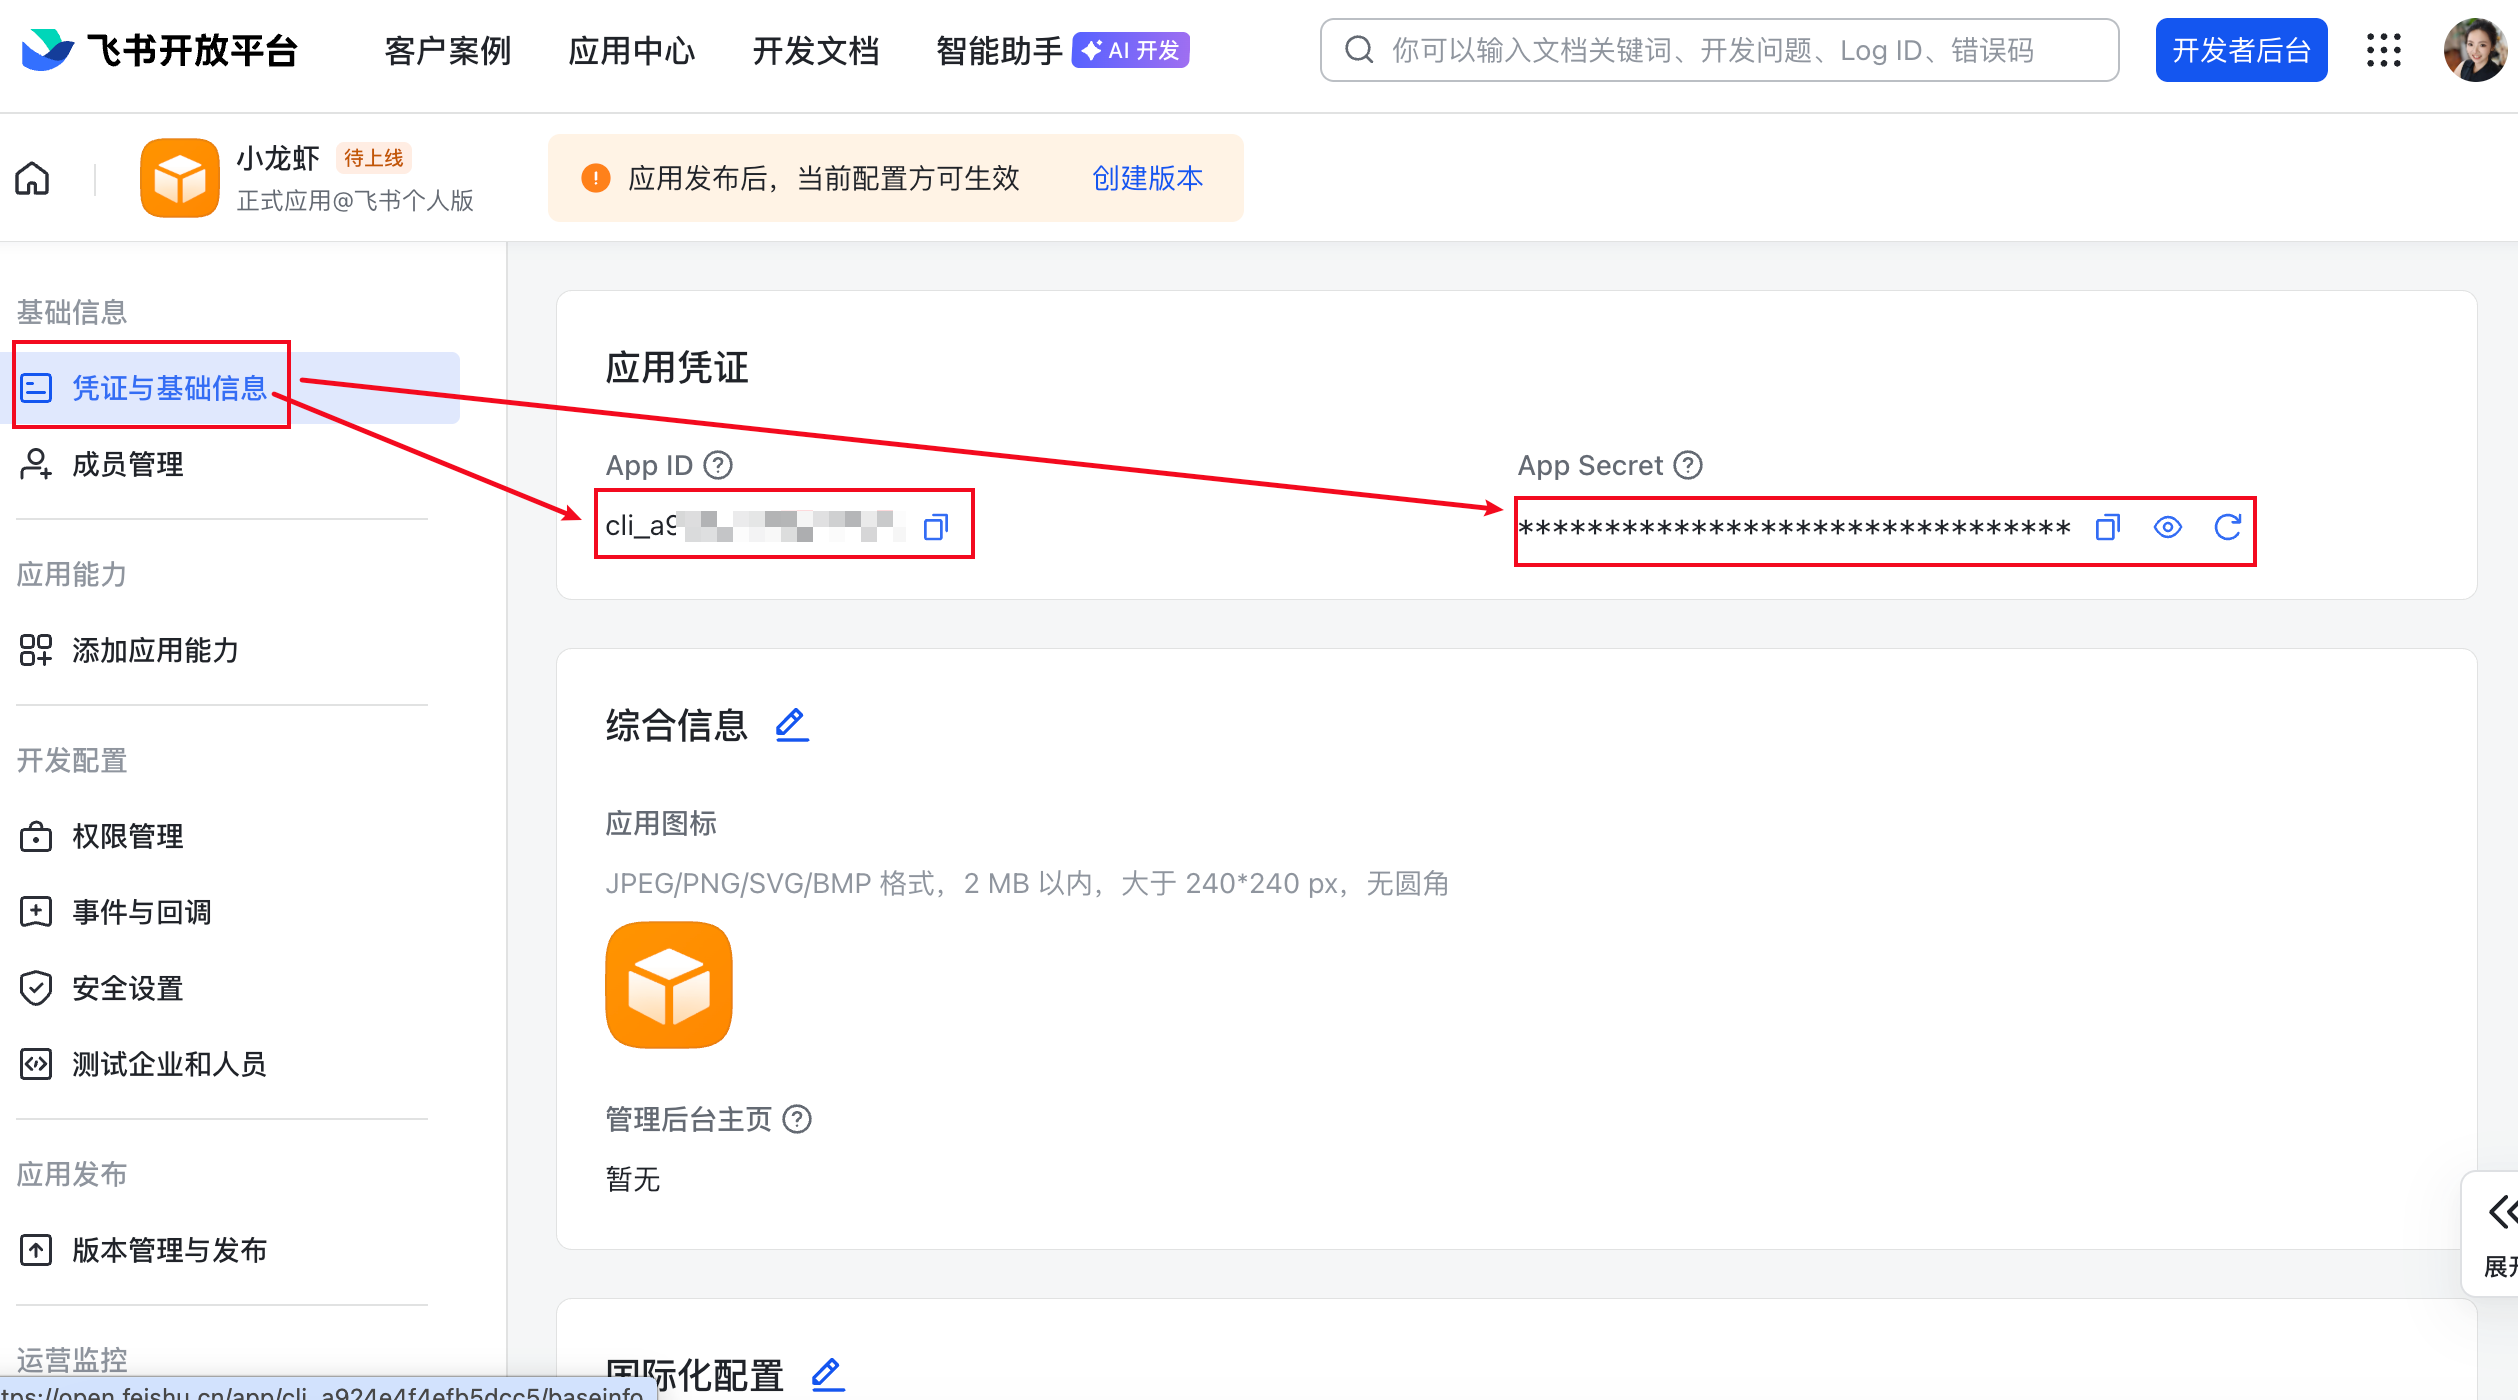This screenshot has width=2518, height=1400.
Task: Click the documentation search field
Action: coord(1718,50)
